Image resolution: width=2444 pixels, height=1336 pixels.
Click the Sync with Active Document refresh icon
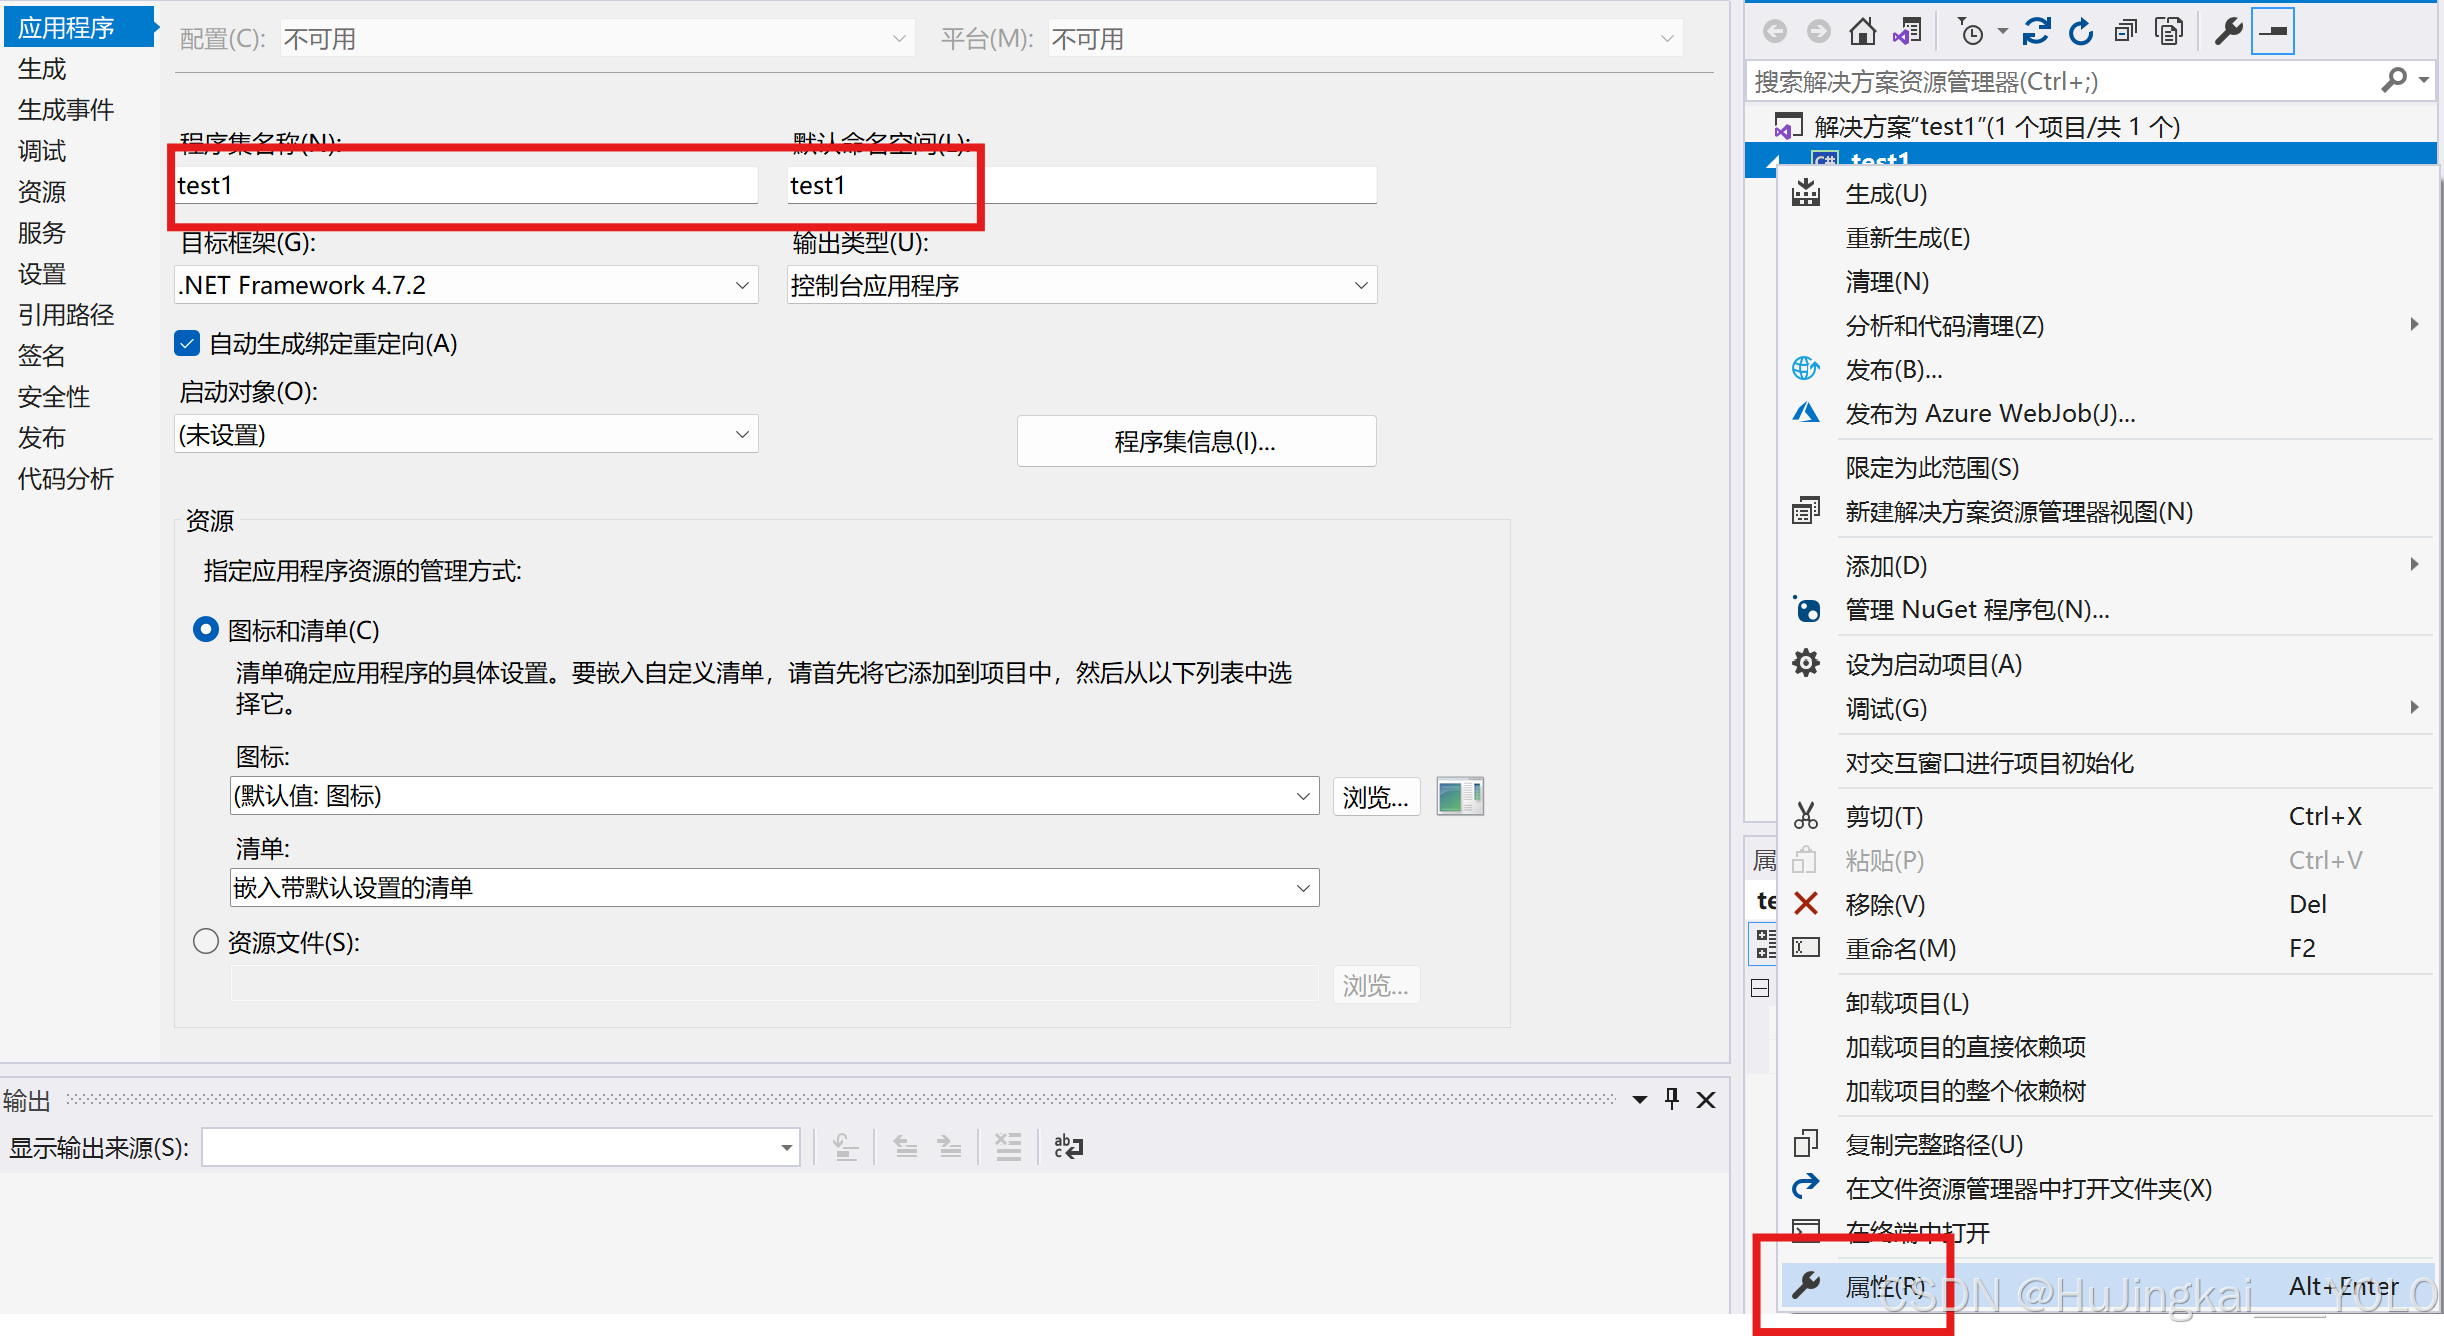point(2037,32)
